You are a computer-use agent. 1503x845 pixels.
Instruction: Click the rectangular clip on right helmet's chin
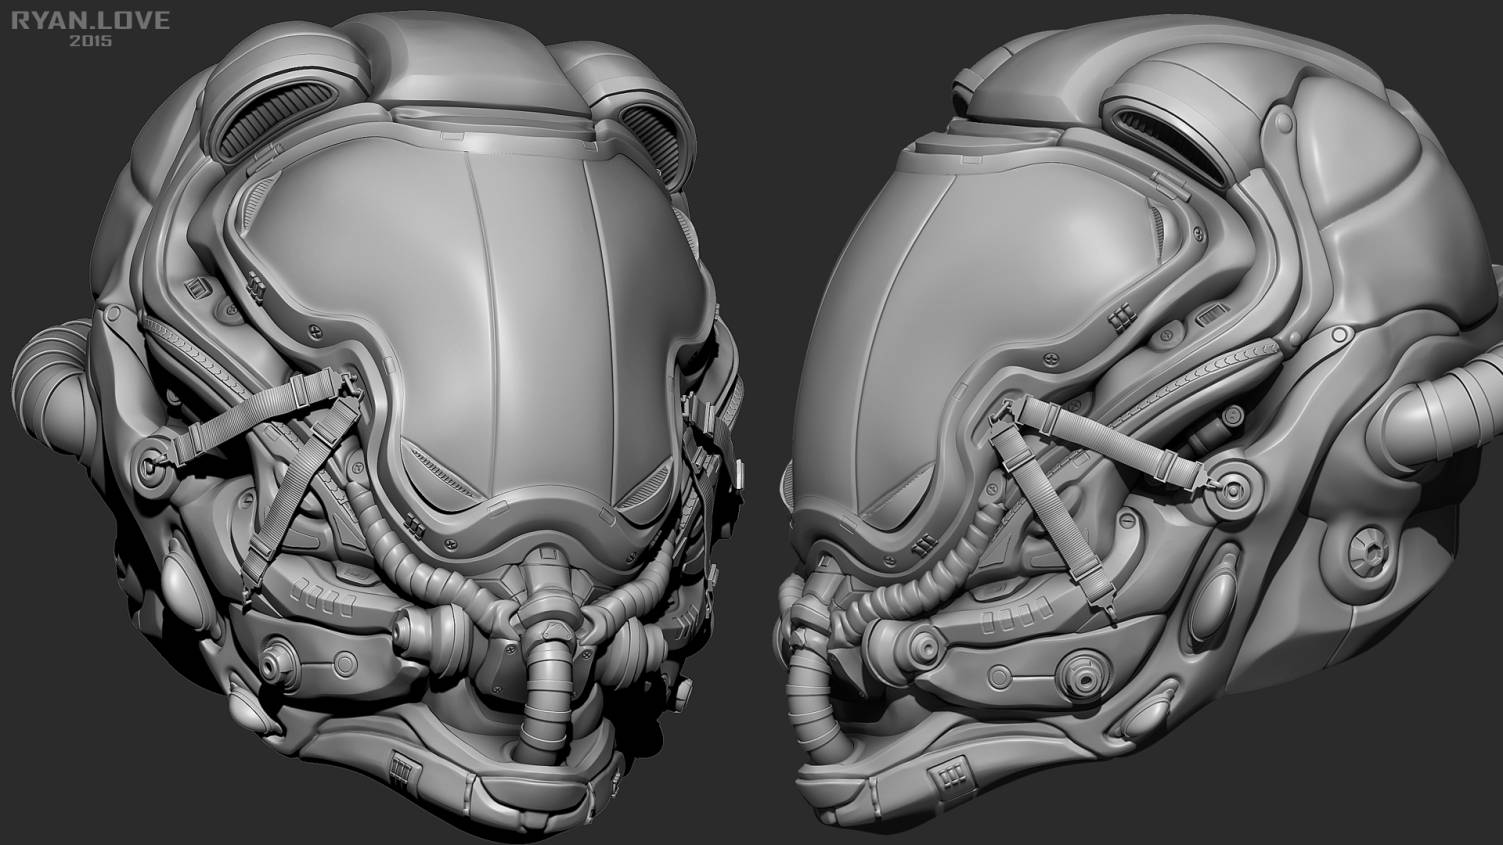[x=943, y=777]
